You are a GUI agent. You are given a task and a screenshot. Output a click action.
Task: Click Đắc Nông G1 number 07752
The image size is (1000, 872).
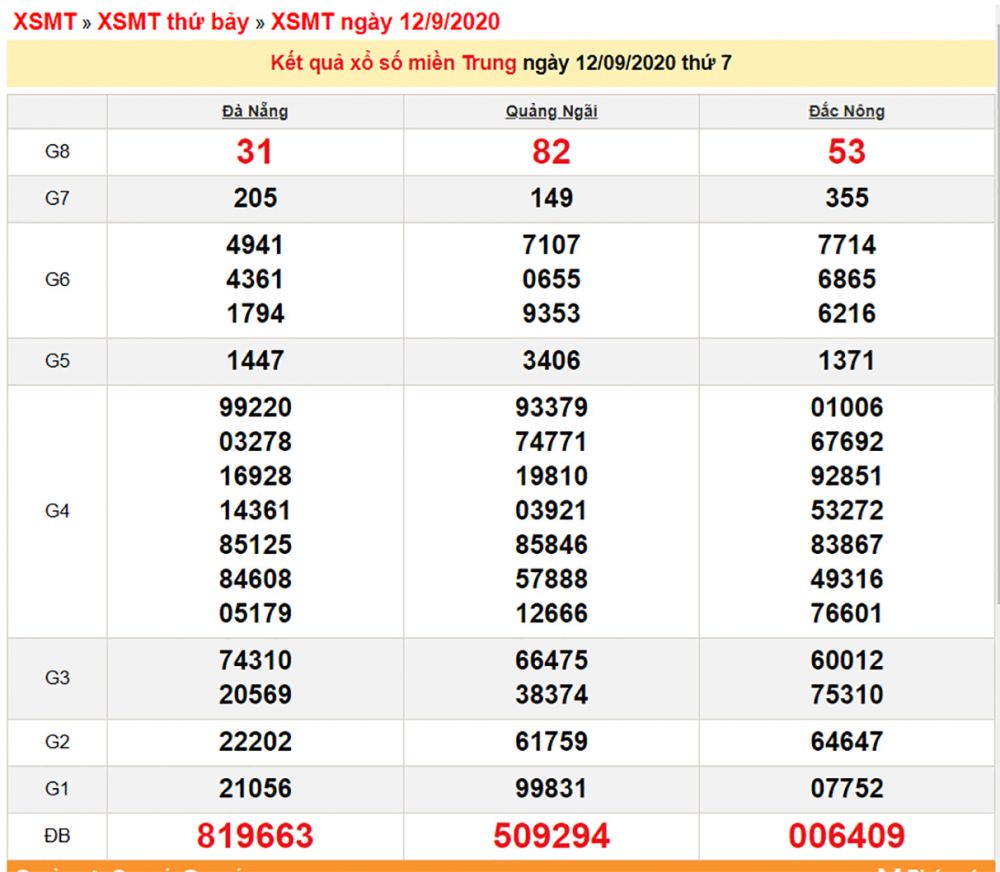coord(845,788)
